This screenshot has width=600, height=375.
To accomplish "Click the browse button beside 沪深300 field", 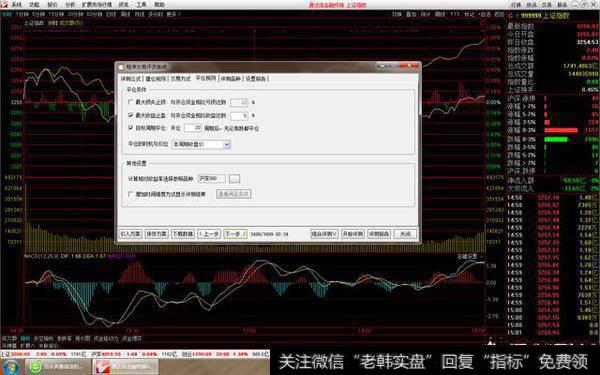I will pyautogui.click(x=234, y=179).
